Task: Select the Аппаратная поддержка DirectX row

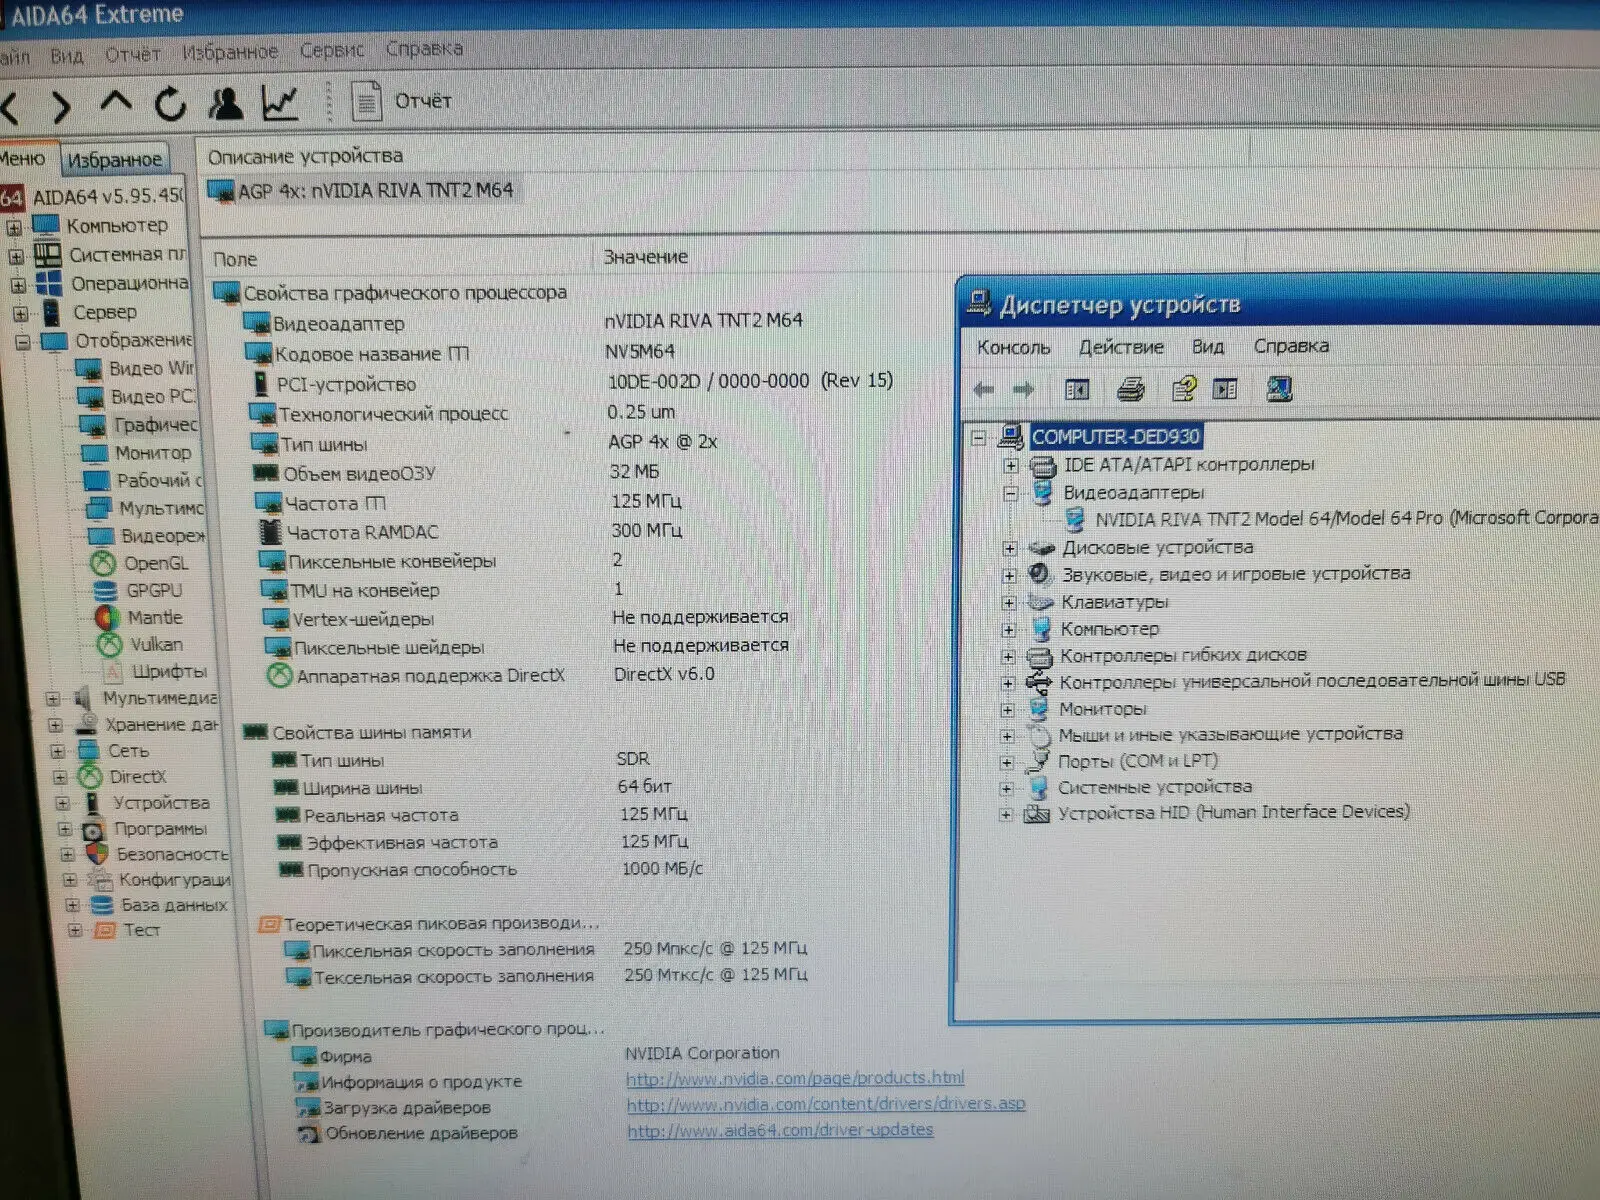Action: coord(431,676)
